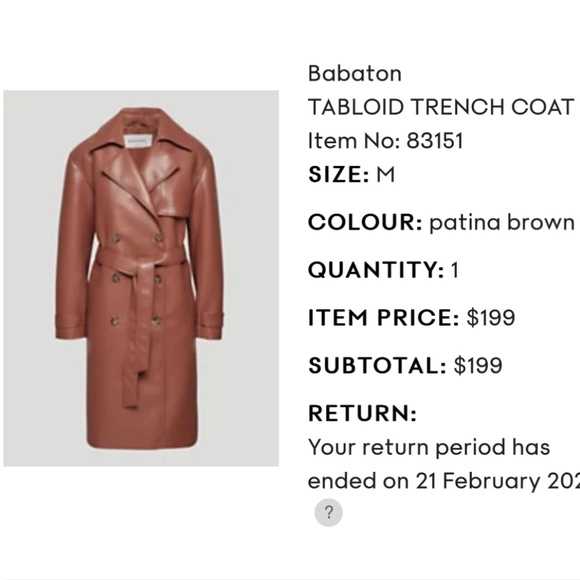Click the question mark help icon

(328, 513)
